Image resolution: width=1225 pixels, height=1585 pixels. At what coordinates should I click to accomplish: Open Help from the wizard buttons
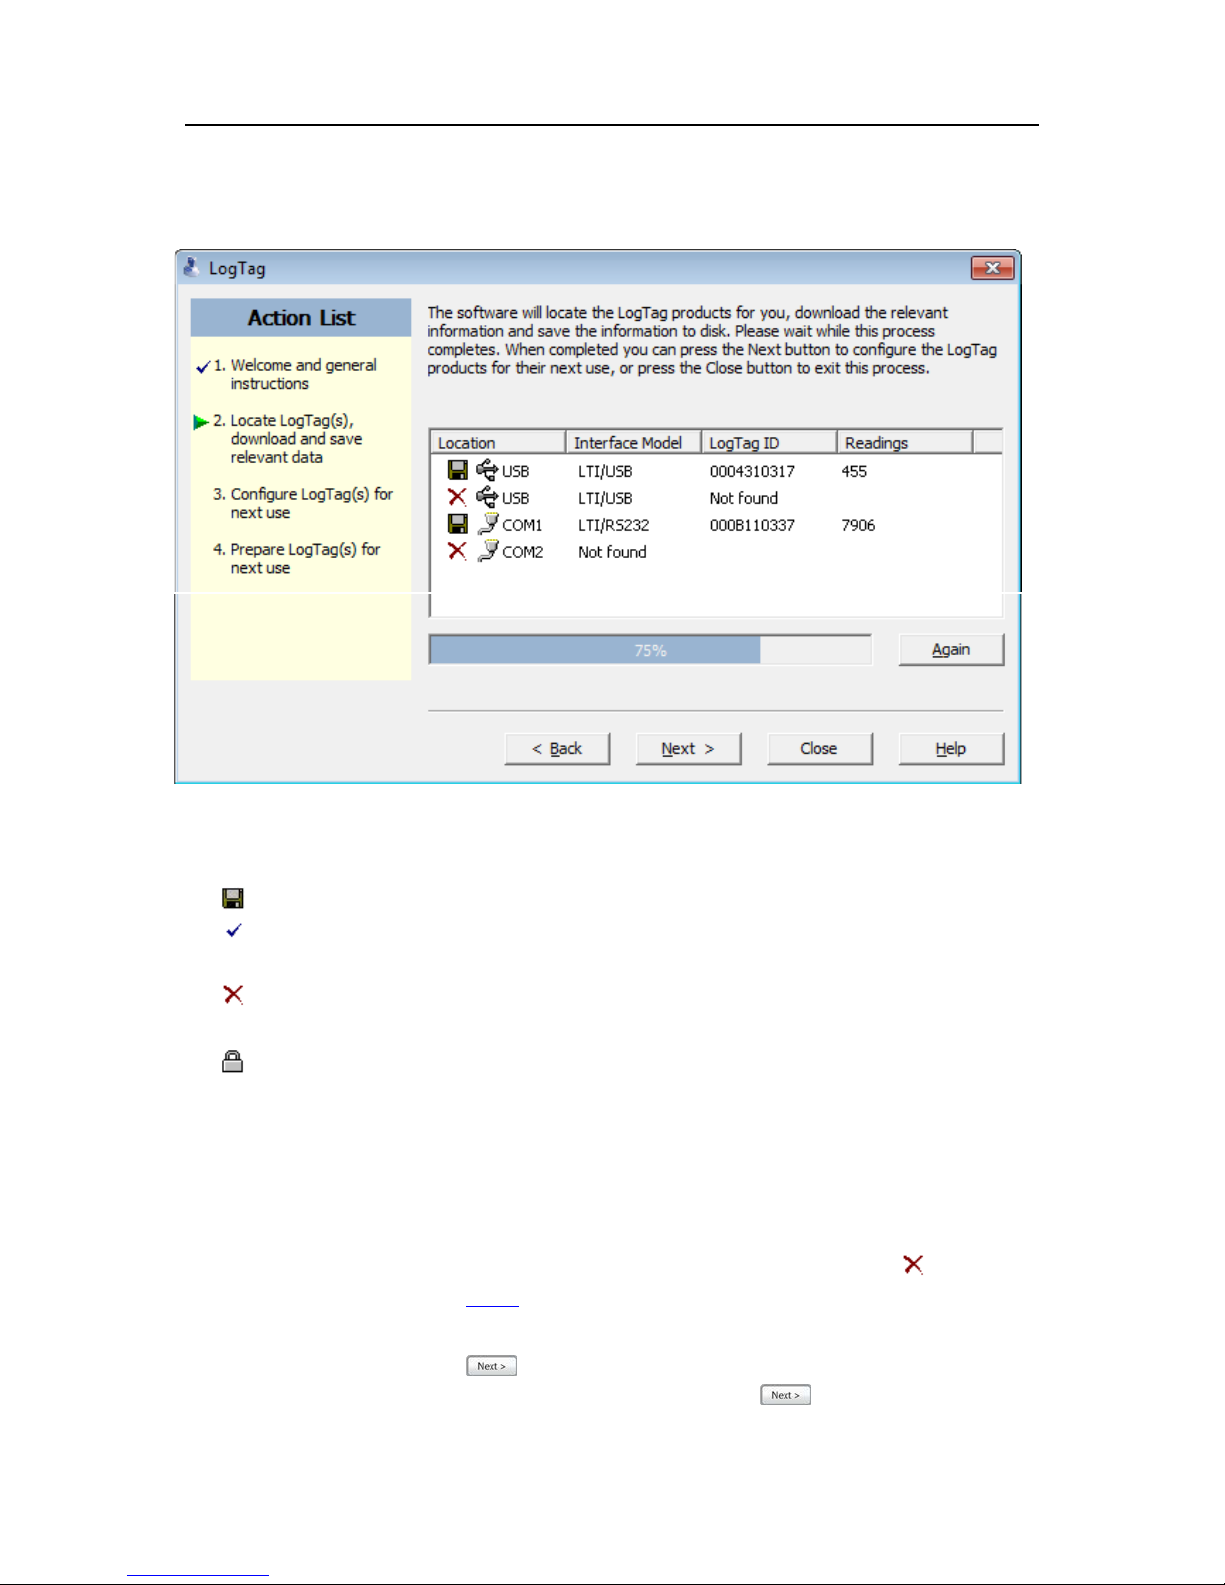[x=951, y=748]
